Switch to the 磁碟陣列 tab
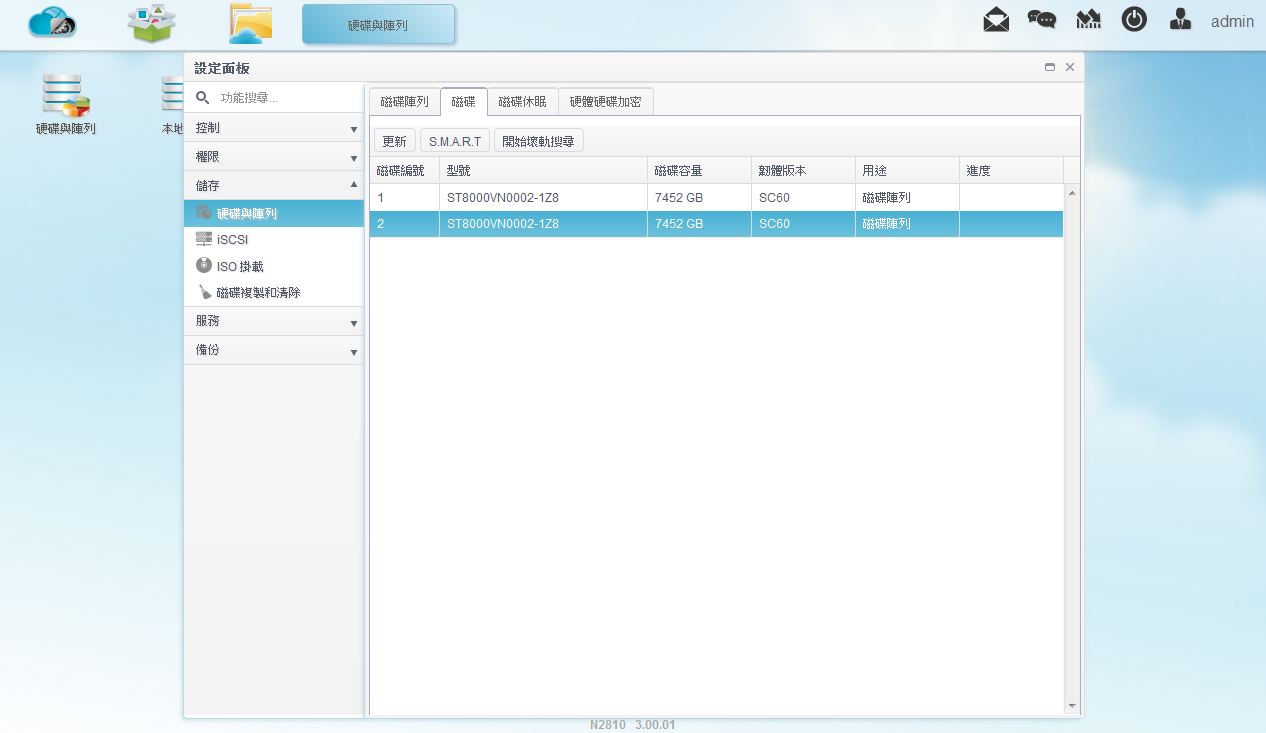 coord(404,102)
